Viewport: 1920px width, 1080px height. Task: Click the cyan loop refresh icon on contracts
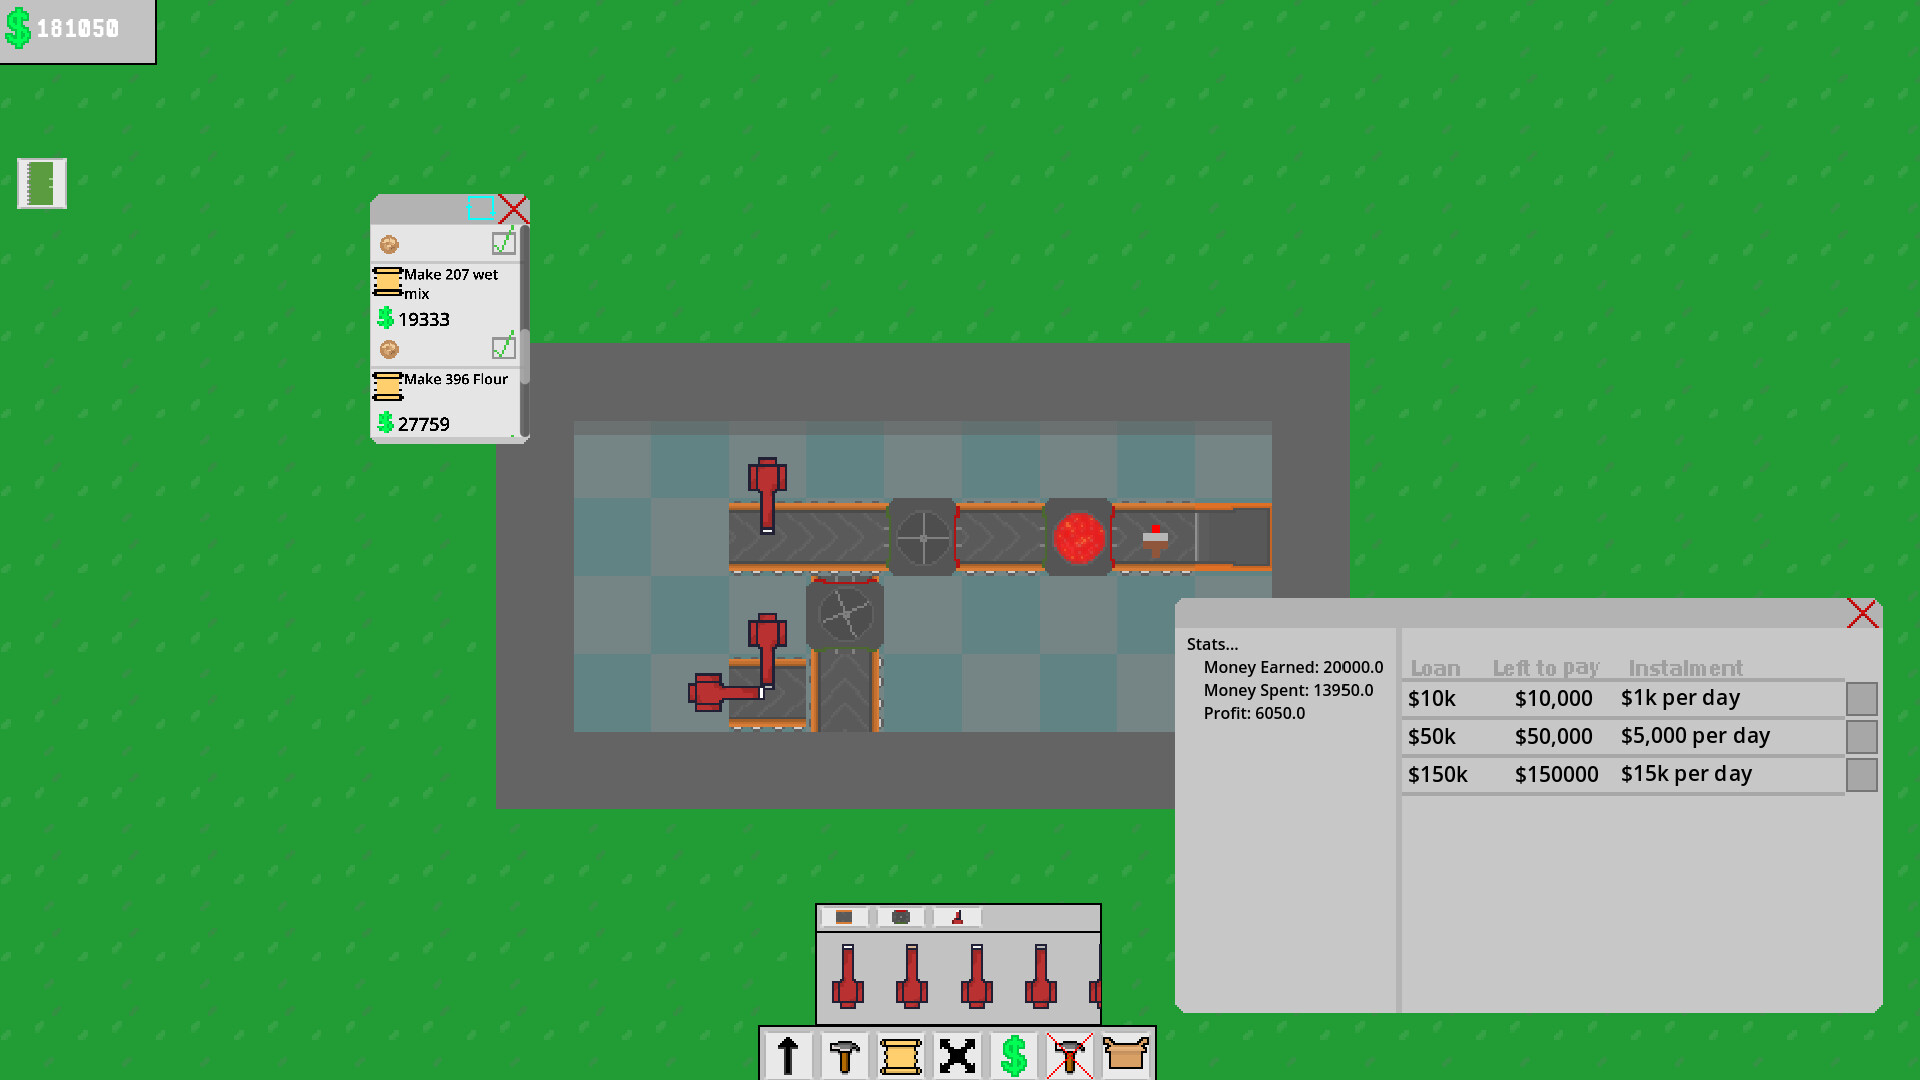tap(480, 209)
